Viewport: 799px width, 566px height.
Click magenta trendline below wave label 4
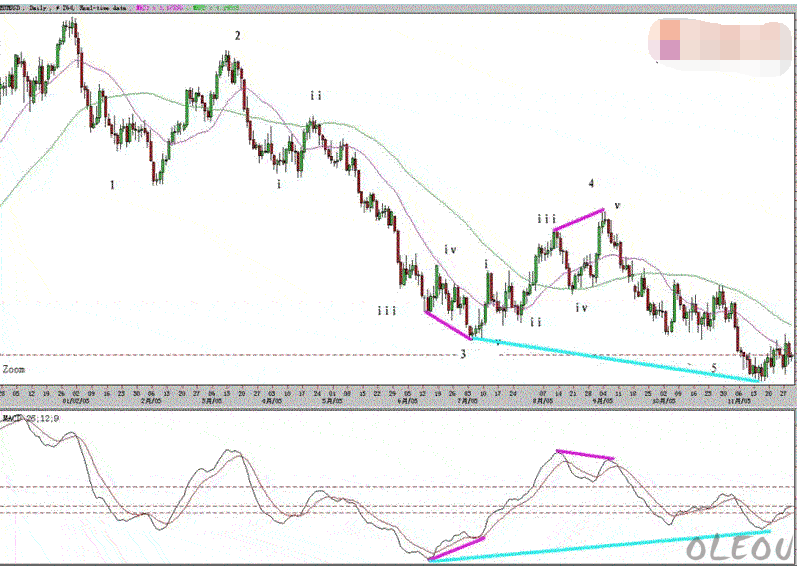(579, 220)
